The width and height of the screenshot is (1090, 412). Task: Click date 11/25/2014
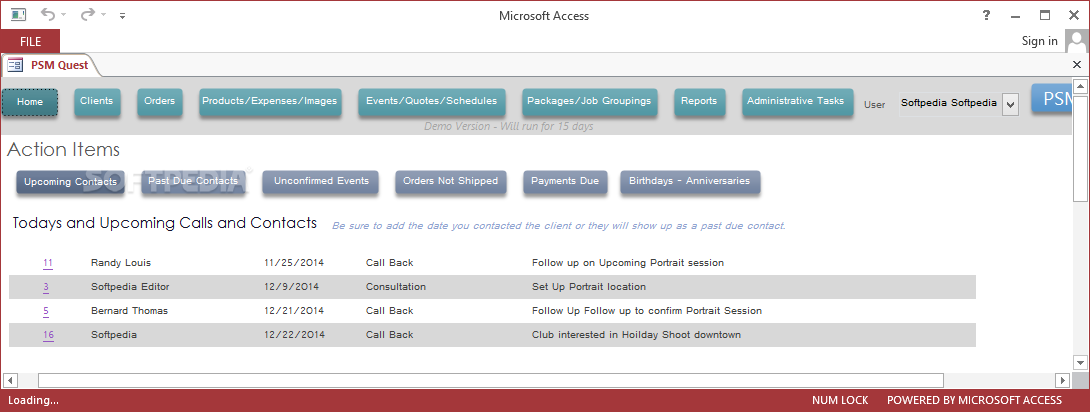[294, 263]
